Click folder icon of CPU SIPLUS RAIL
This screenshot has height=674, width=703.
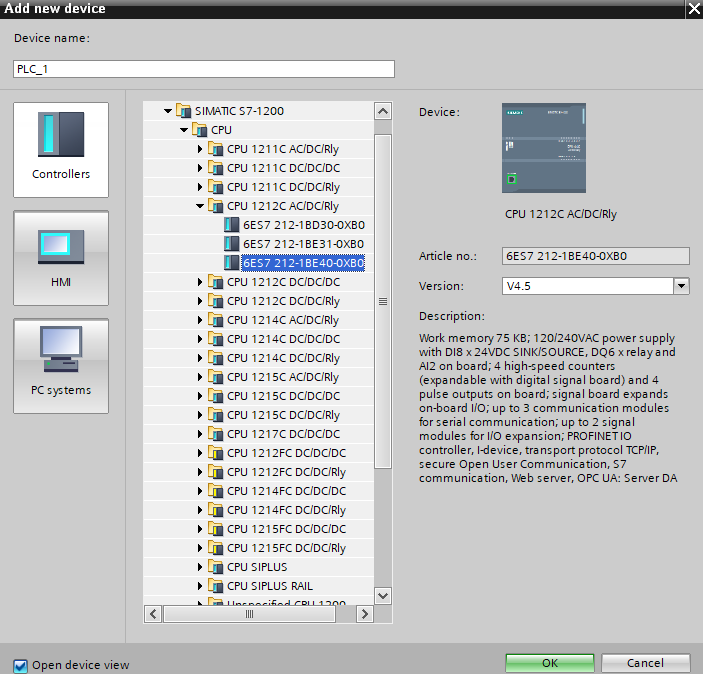tap(216, 586)
